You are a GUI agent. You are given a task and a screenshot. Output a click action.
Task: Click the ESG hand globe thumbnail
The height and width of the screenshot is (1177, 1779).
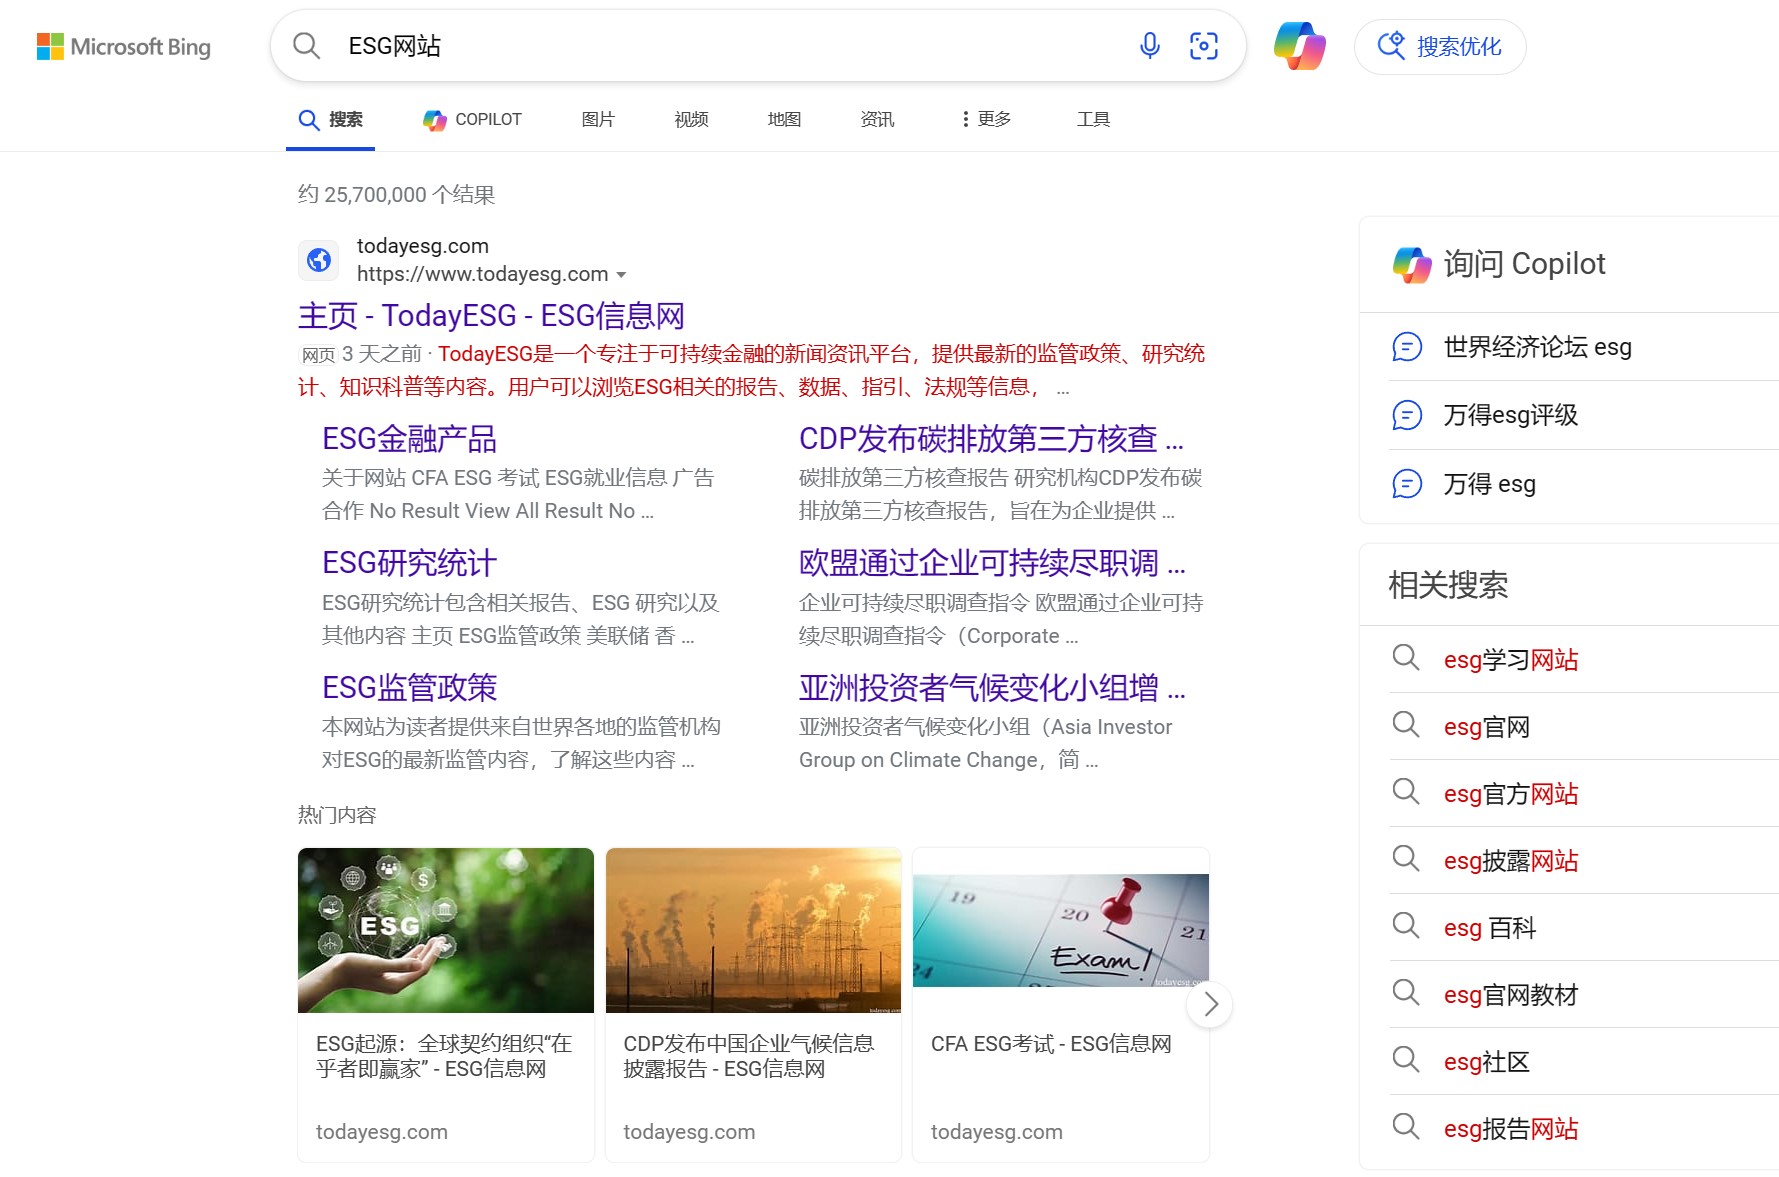(x=446, y=930)
